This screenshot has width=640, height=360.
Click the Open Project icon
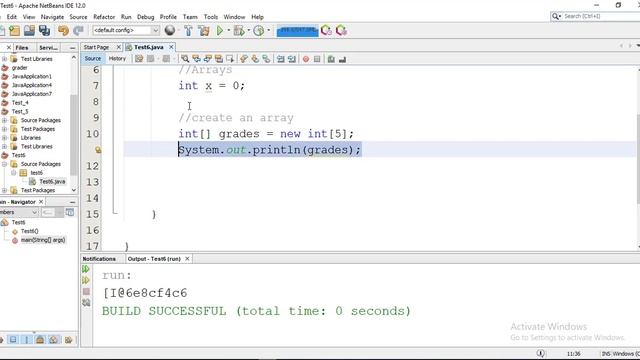coord(29,31)
